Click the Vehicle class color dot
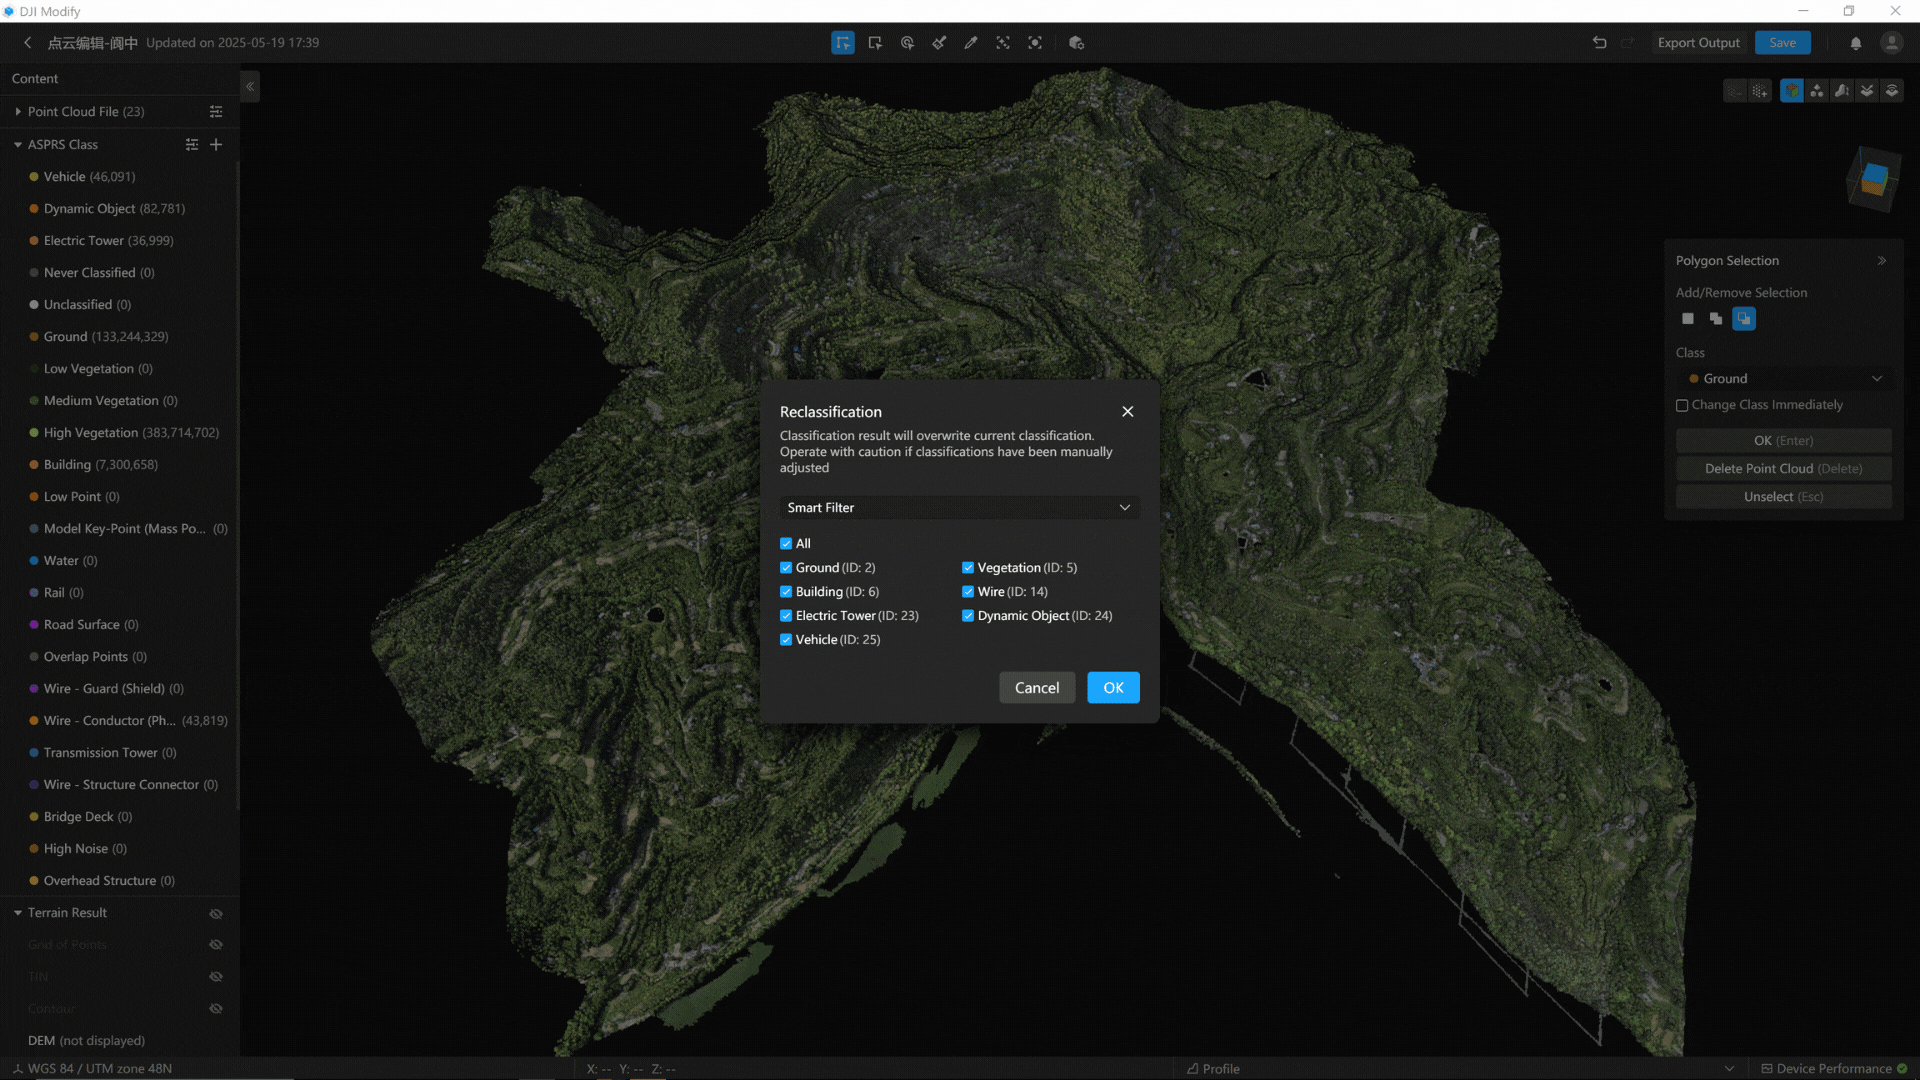This screenshot has width=1920, height=1080. (34, 177)
